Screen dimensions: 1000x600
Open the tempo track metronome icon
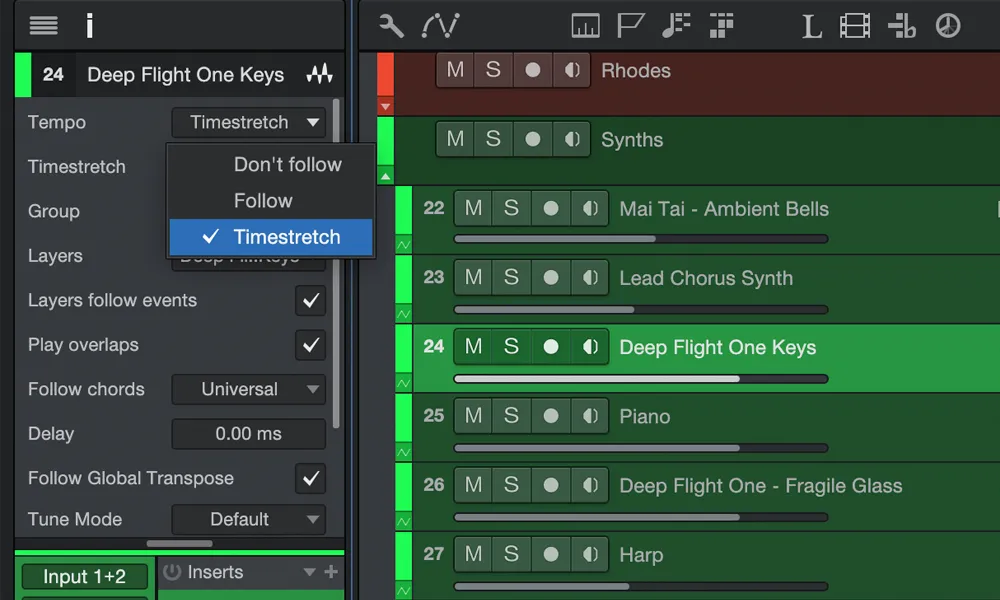[948, 26]
